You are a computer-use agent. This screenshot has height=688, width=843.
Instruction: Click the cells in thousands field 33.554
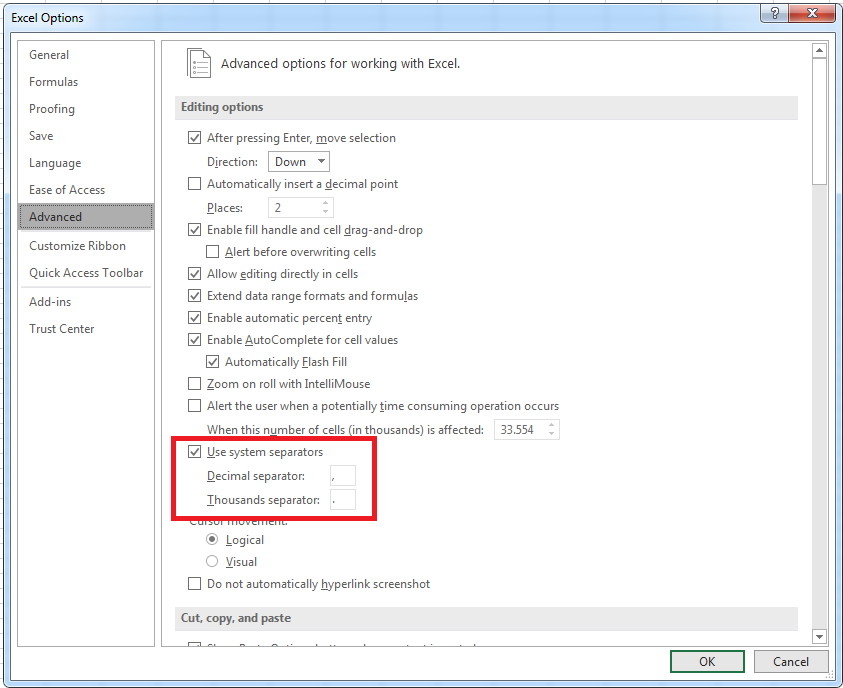pyautogui.click(x=520, y=429)
